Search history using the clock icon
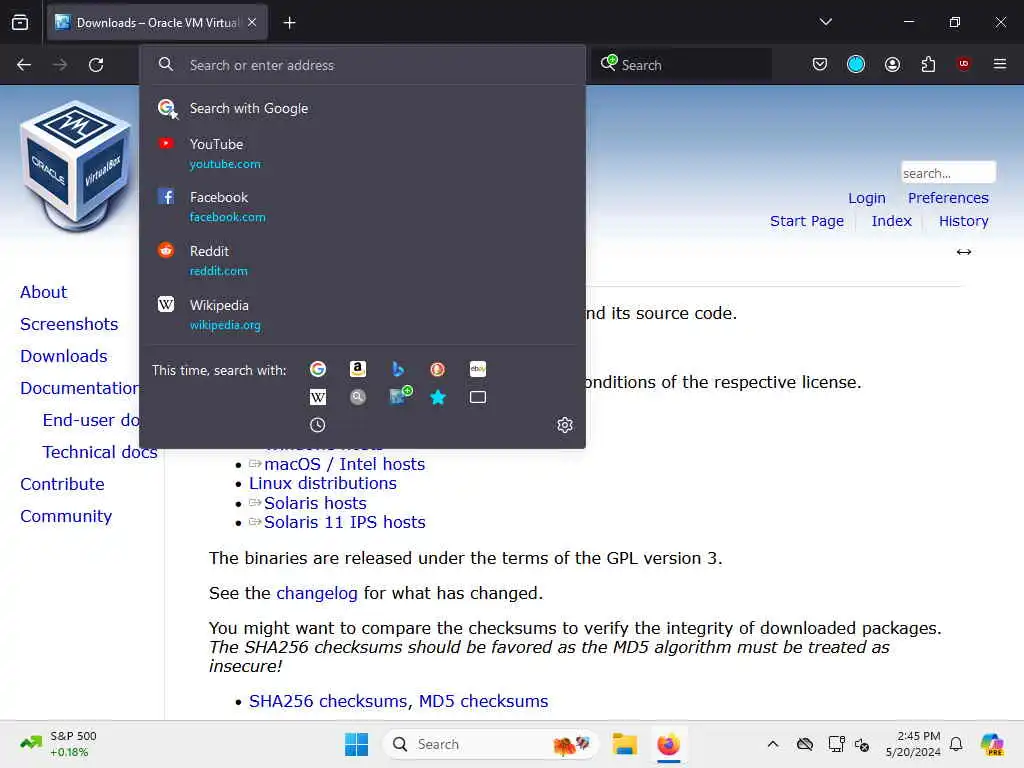This screenshot has height=768, width=1024. (x=317, y=425)
